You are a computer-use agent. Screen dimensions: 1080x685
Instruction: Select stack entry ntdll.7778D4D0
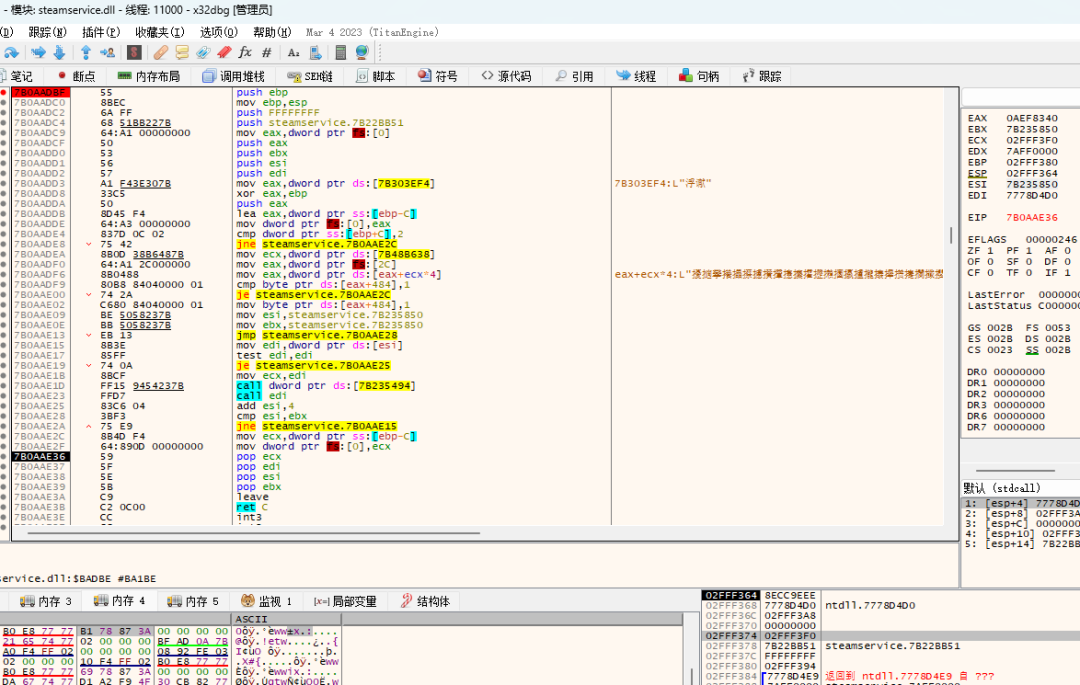pos(871,606)
